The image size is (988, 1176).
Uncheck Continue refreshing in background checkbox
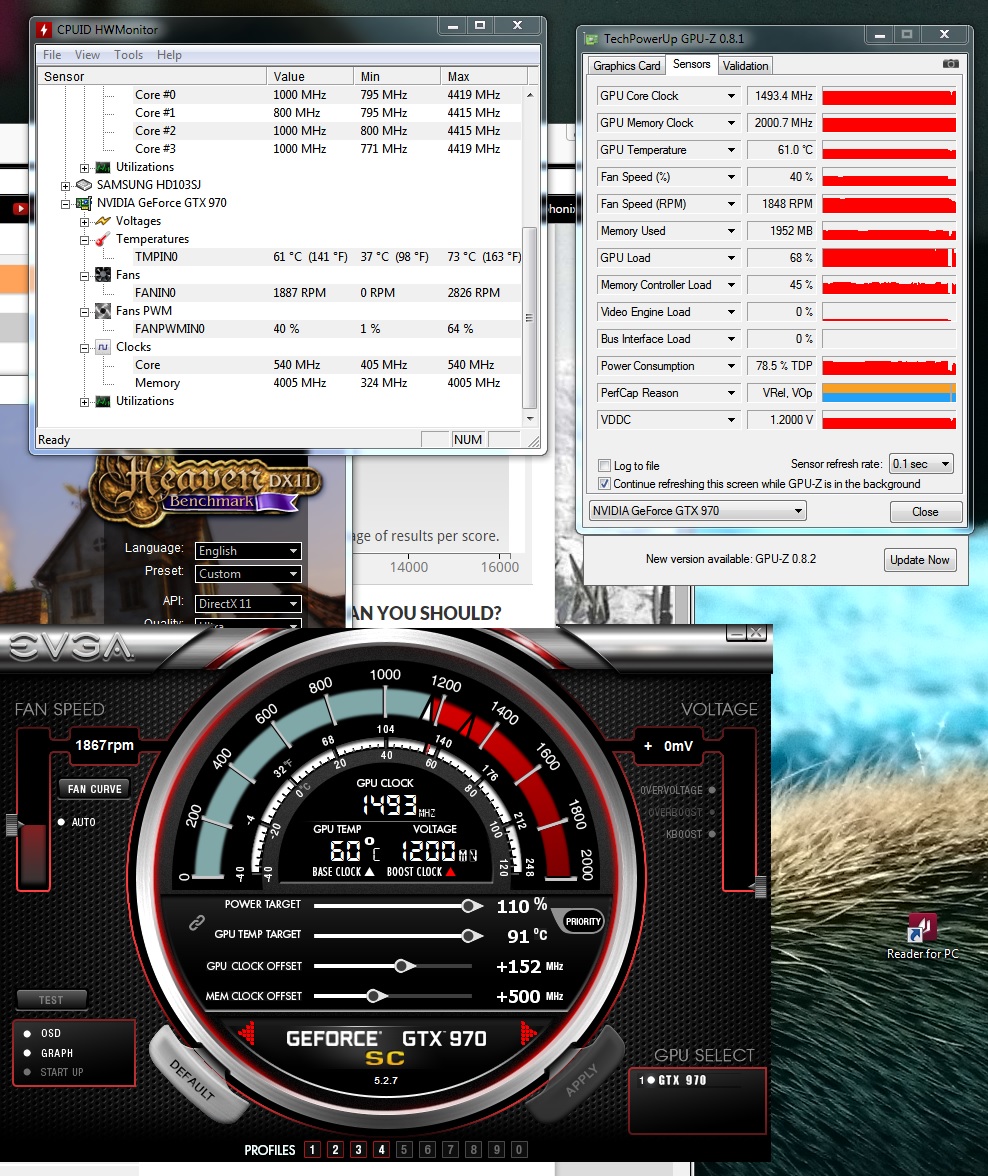(x=604, y=484)
